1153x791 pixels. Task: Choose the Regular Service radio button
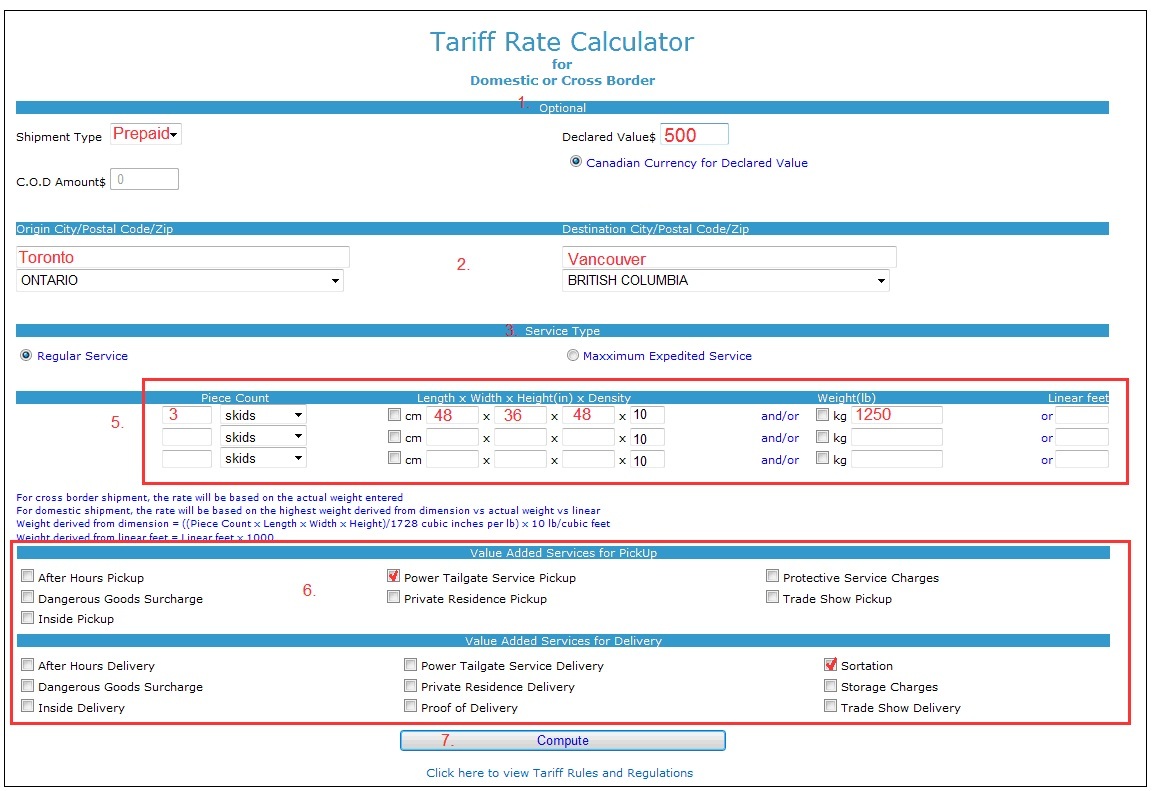[27, 355]
